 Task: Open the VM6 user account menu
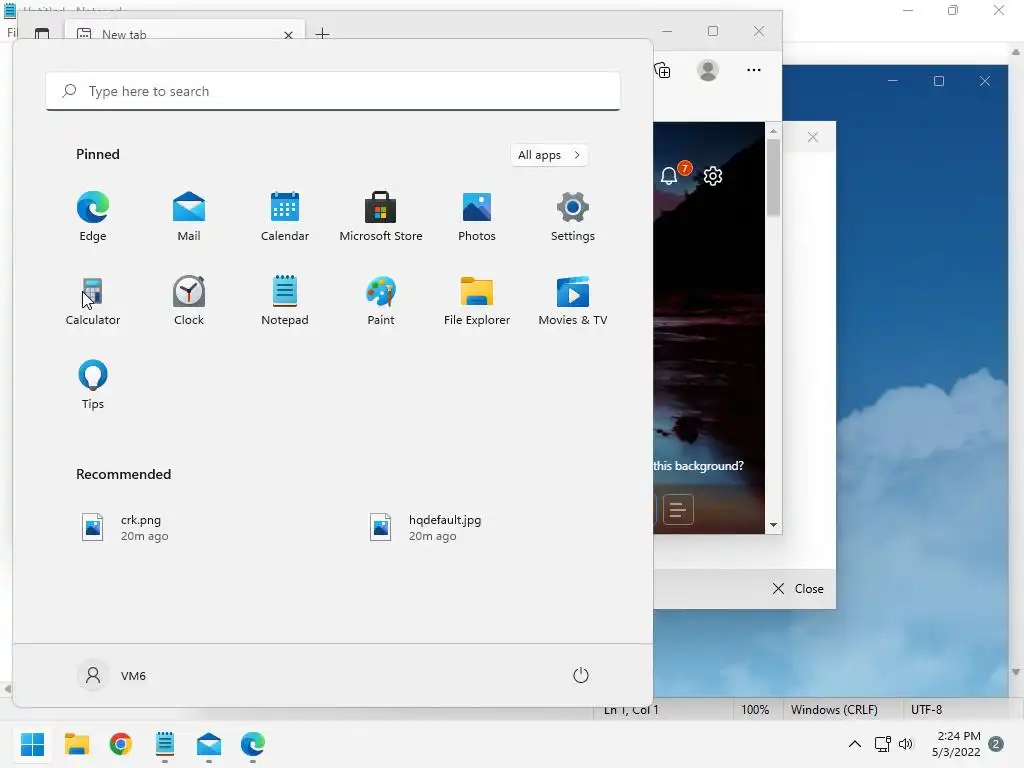click(112, 675)
